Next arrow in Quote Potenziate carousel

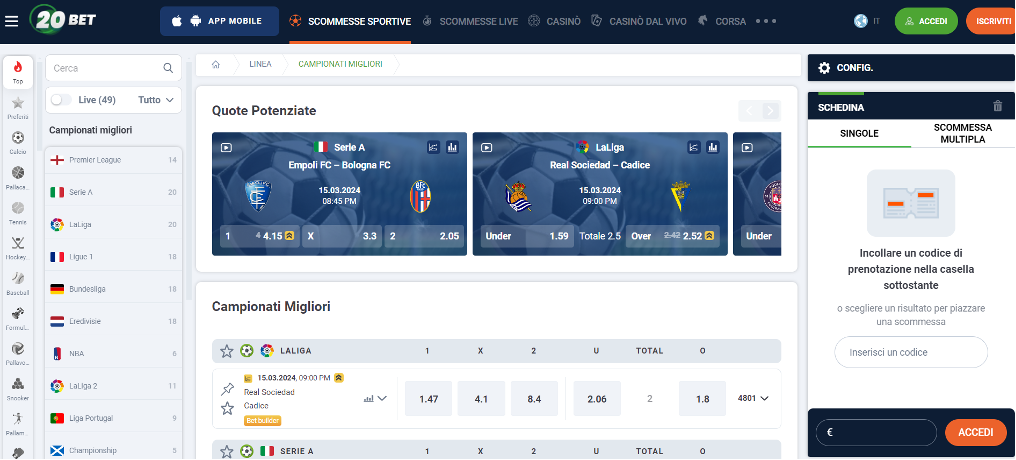(770, 111)
